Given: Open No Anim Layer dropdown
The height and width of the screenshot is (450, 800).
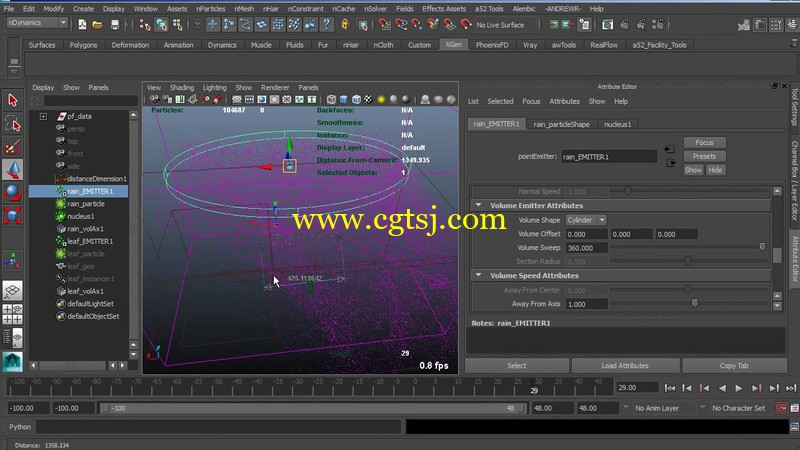Looking at the screenshot, I should point(663,408).
